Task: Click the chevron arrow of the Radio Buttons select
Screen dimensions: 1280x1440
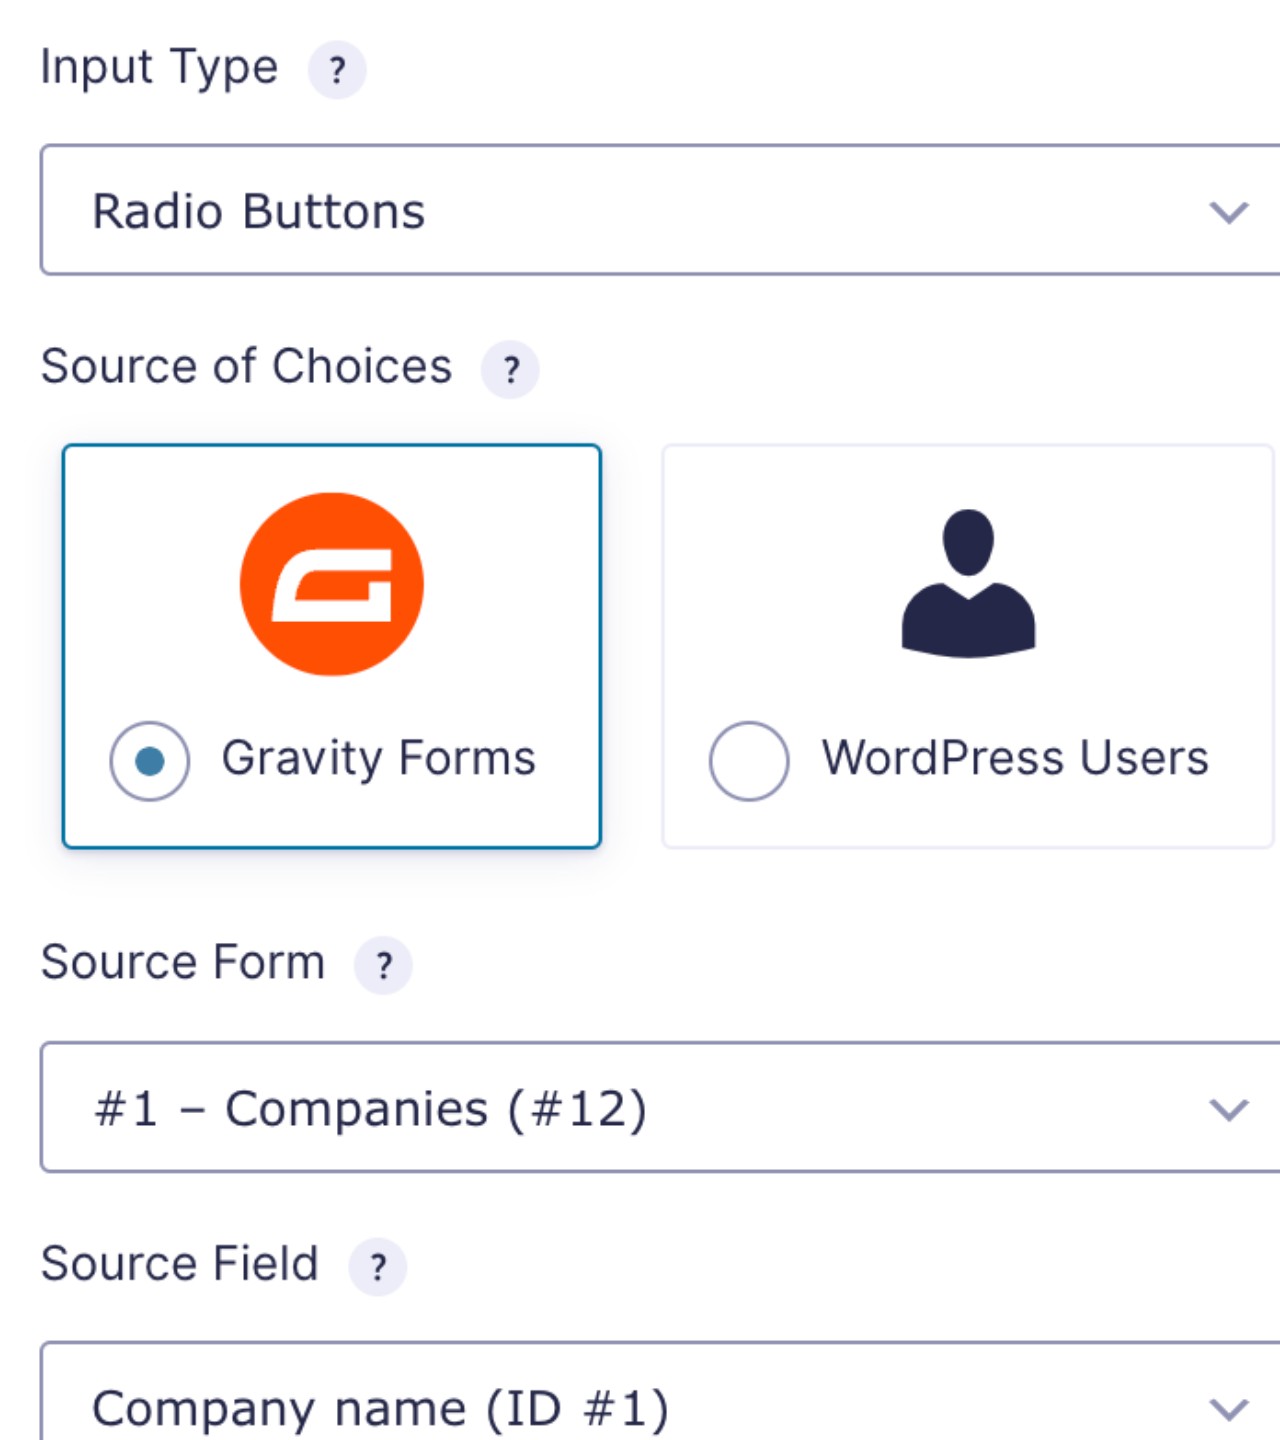Action: click(1228, 212)
